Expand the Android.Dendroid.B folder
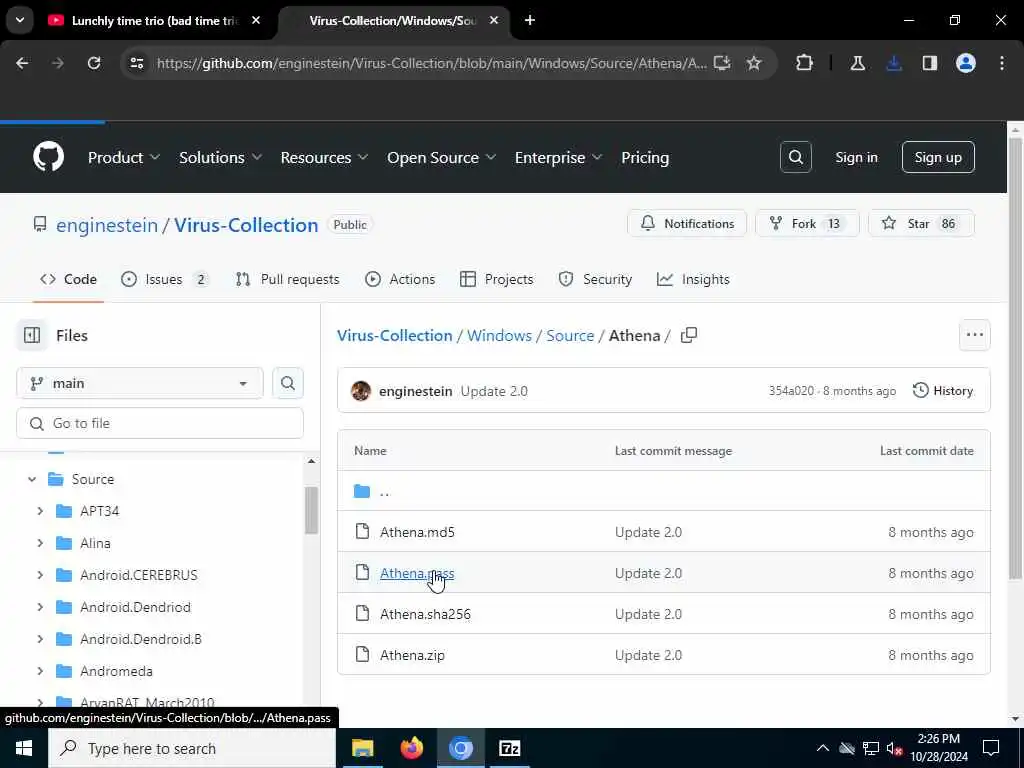1024x768 pixels. (40, 639)
